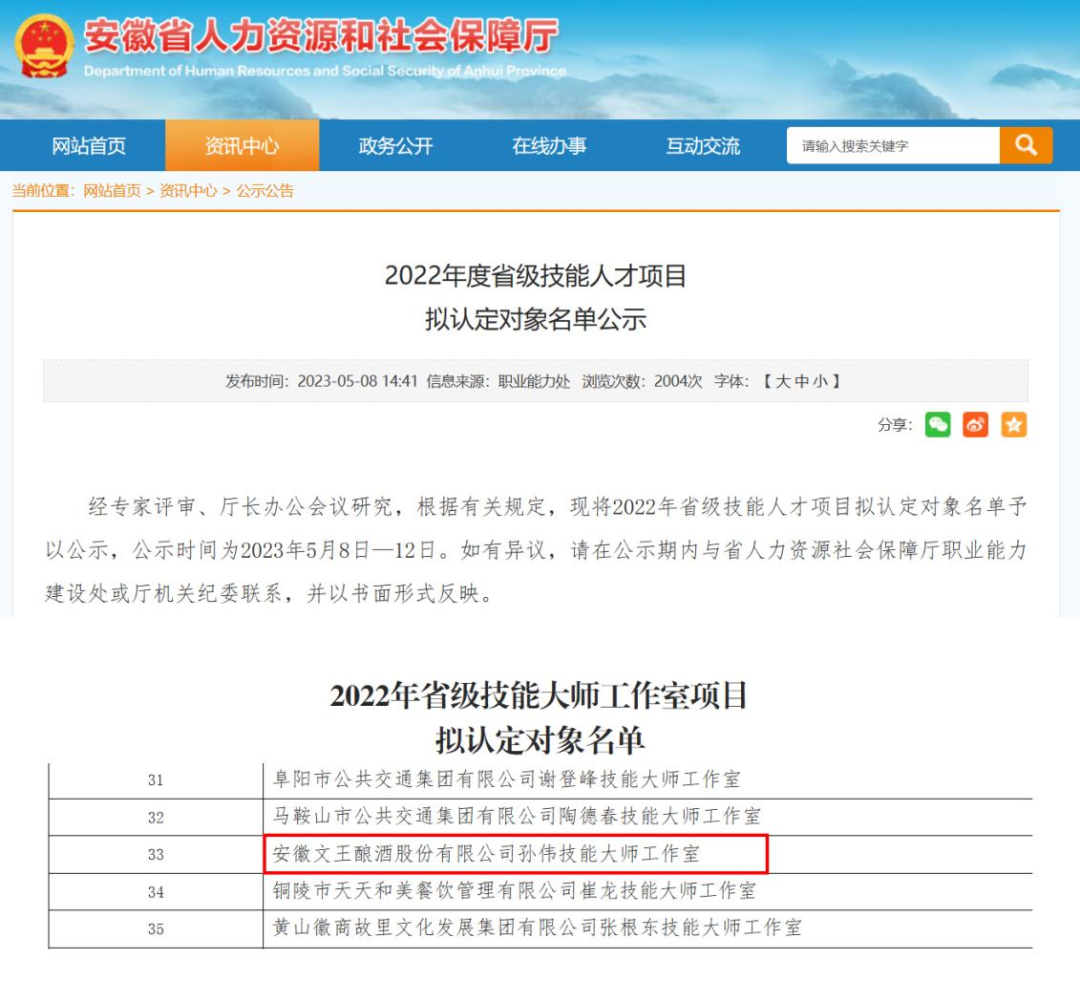
Task: Click the orange search magnifier button
Action: (x=1026, y=145)
